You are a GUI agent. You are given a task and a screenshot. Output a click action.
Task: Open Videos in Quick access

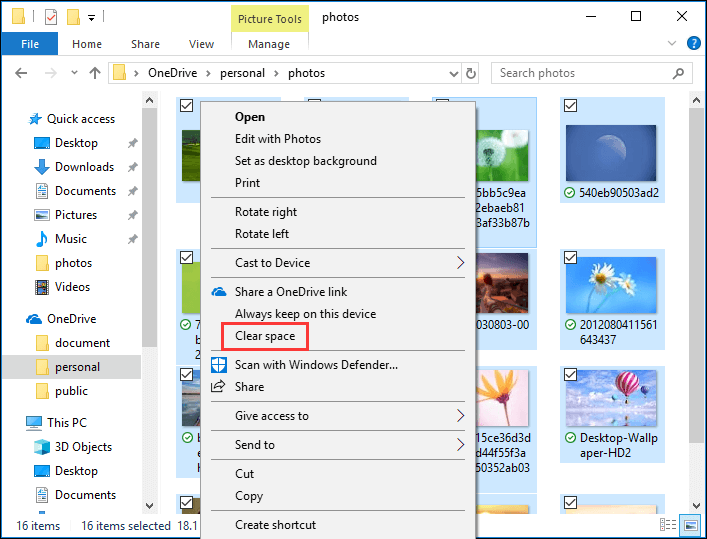pos(72,287)
